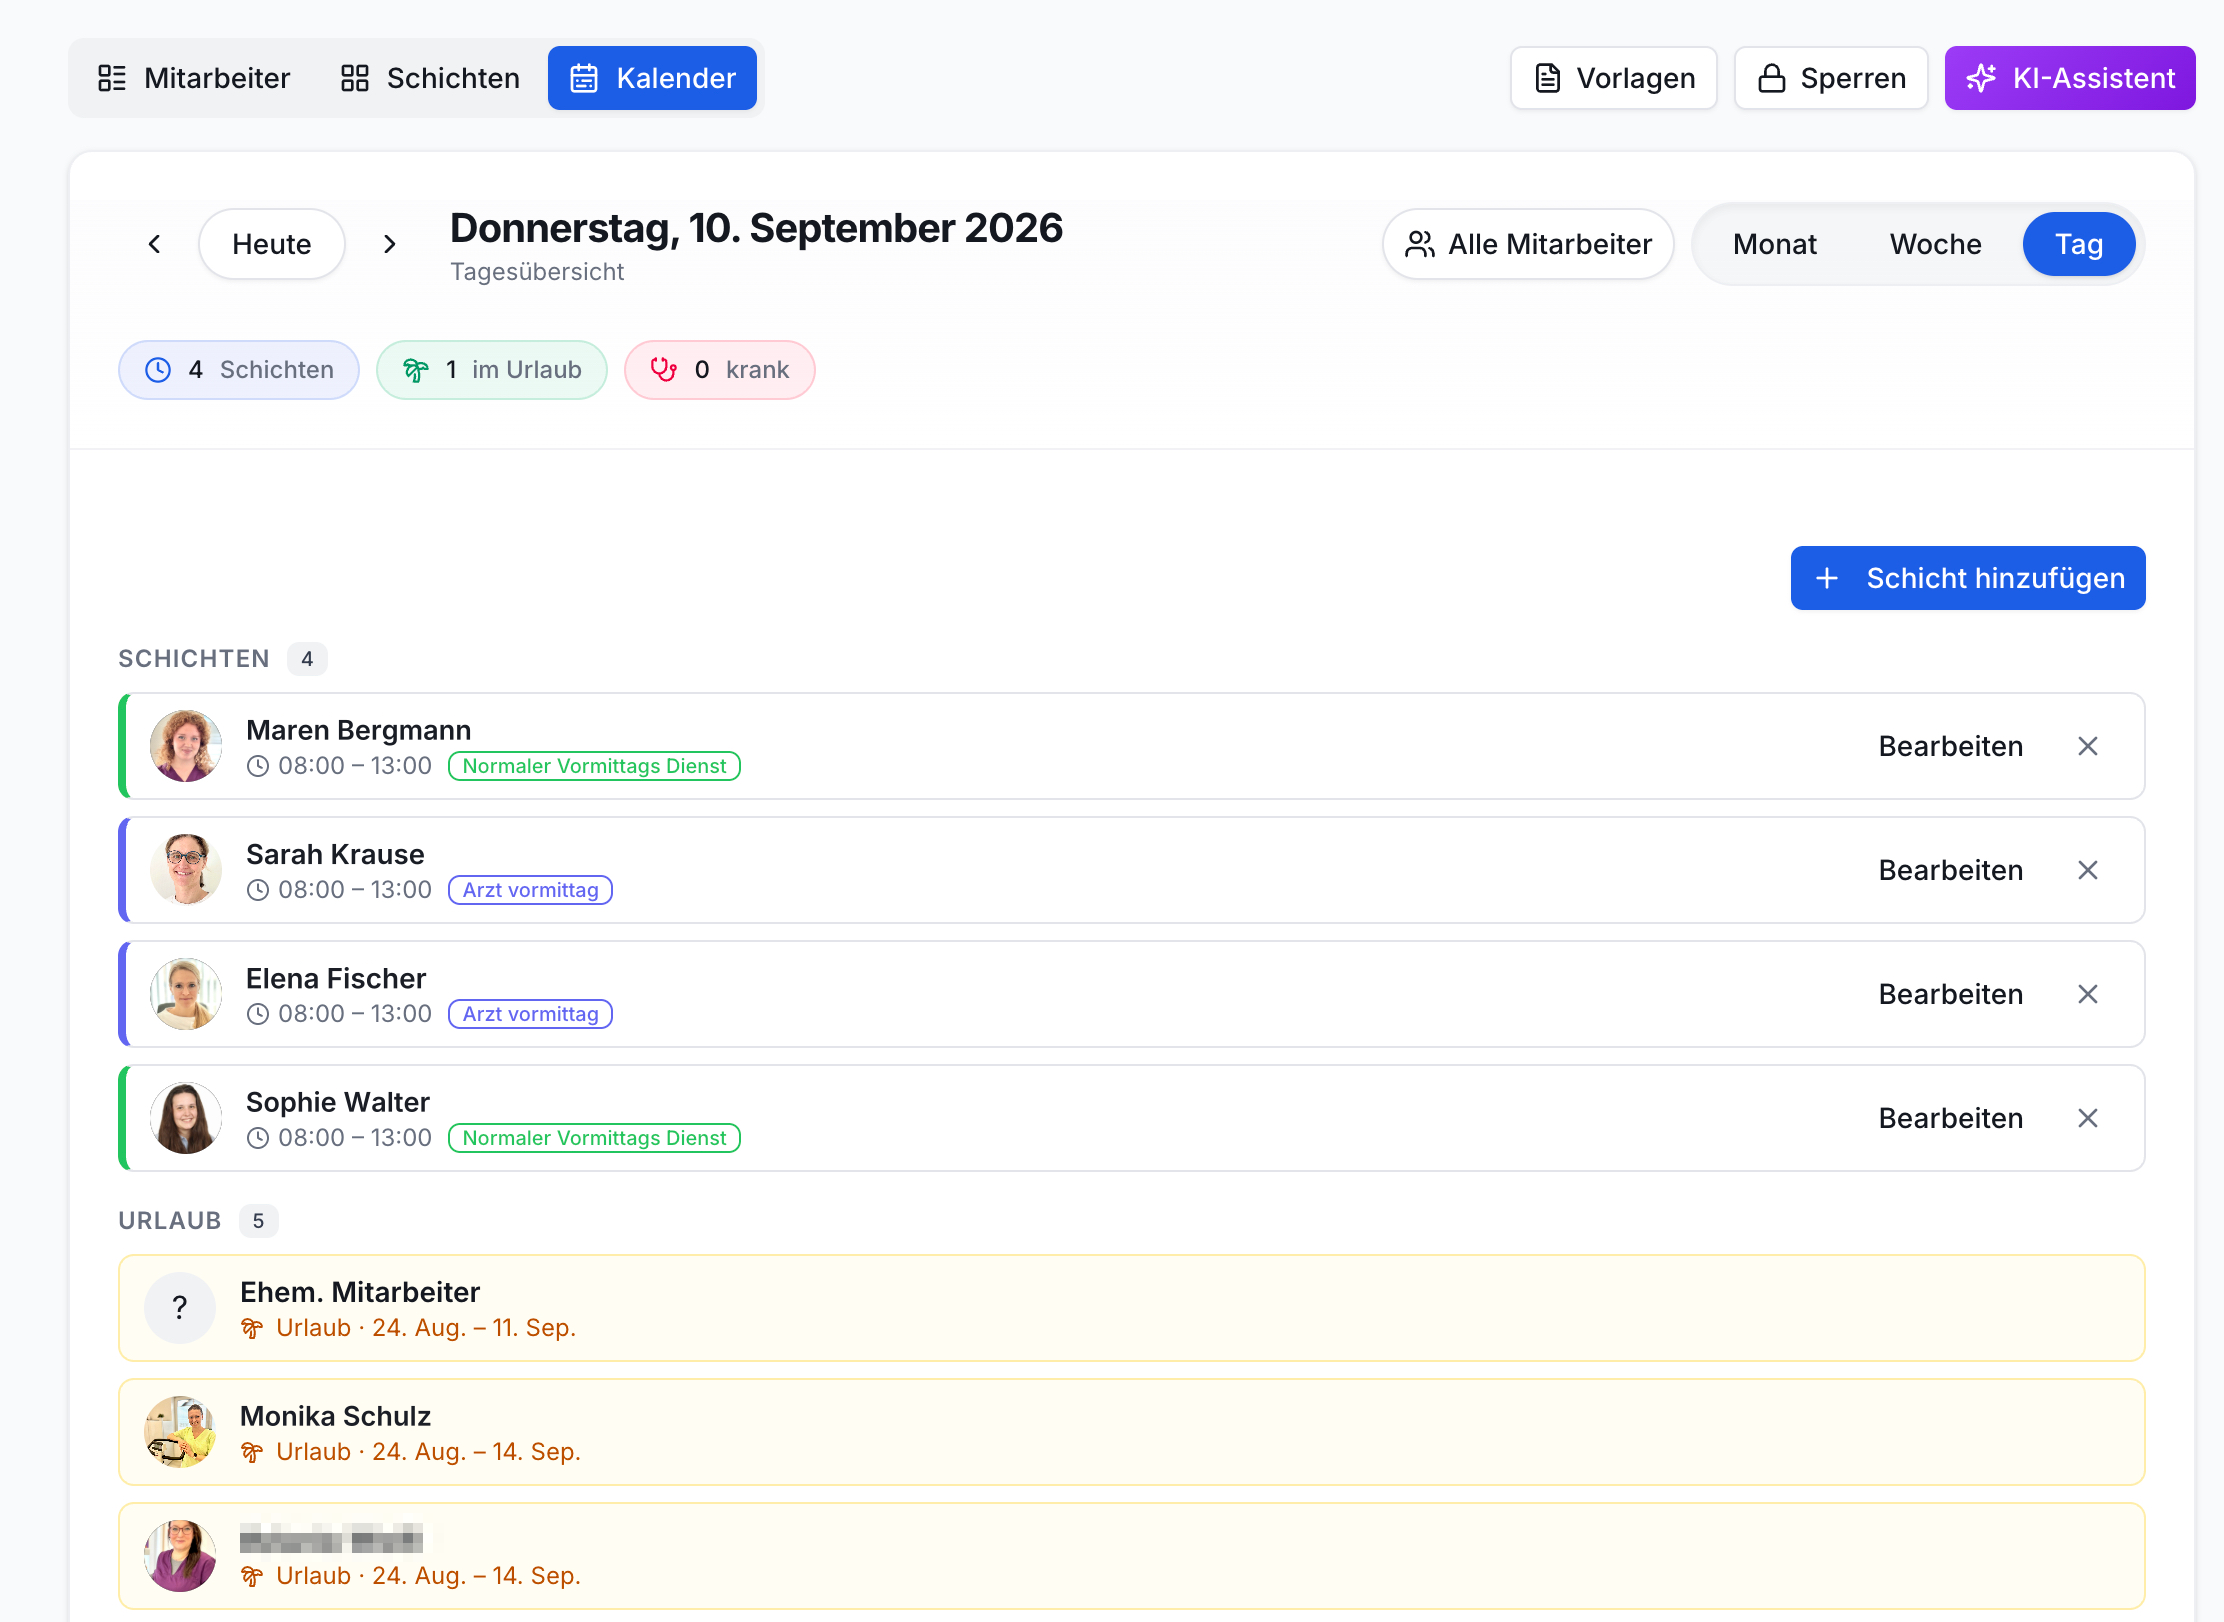Click Schicht hinzufügen button
This screenshot has height=1622, width=2224.
pos(1968,578)
